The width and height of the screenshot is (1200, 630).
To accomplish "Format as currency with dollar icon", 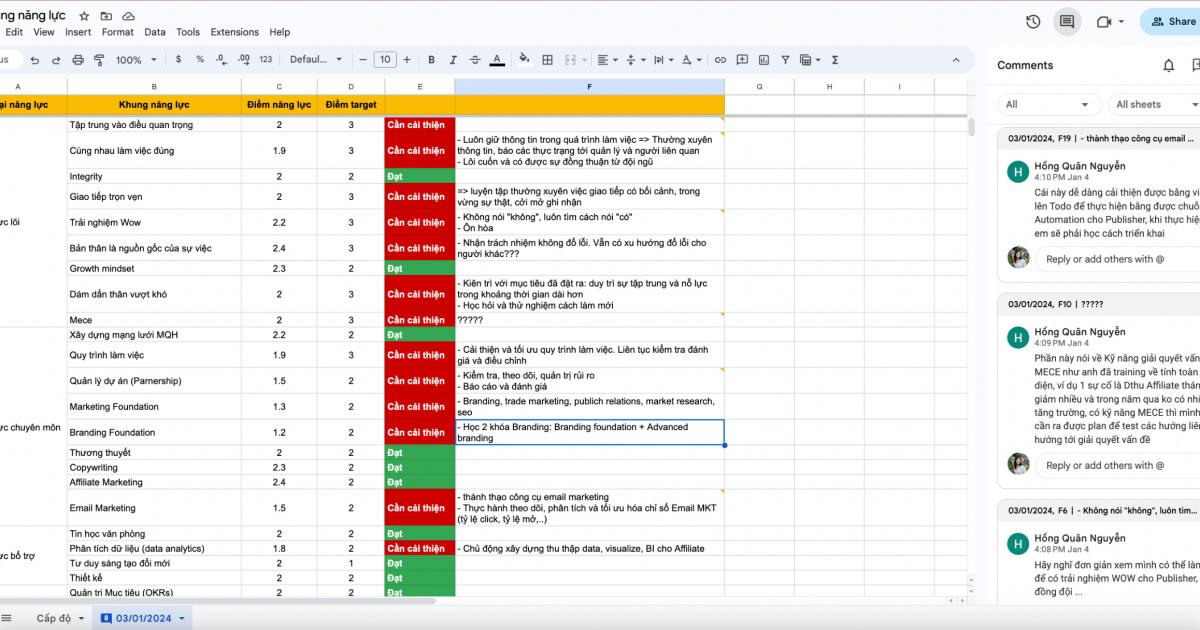I will pos(178,60).
